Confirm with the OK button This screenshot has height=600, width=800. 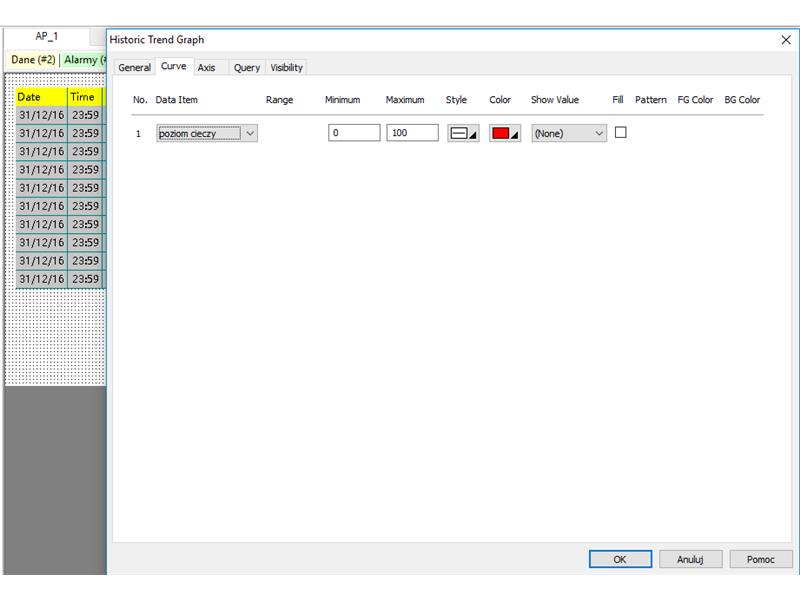(620, 559)
